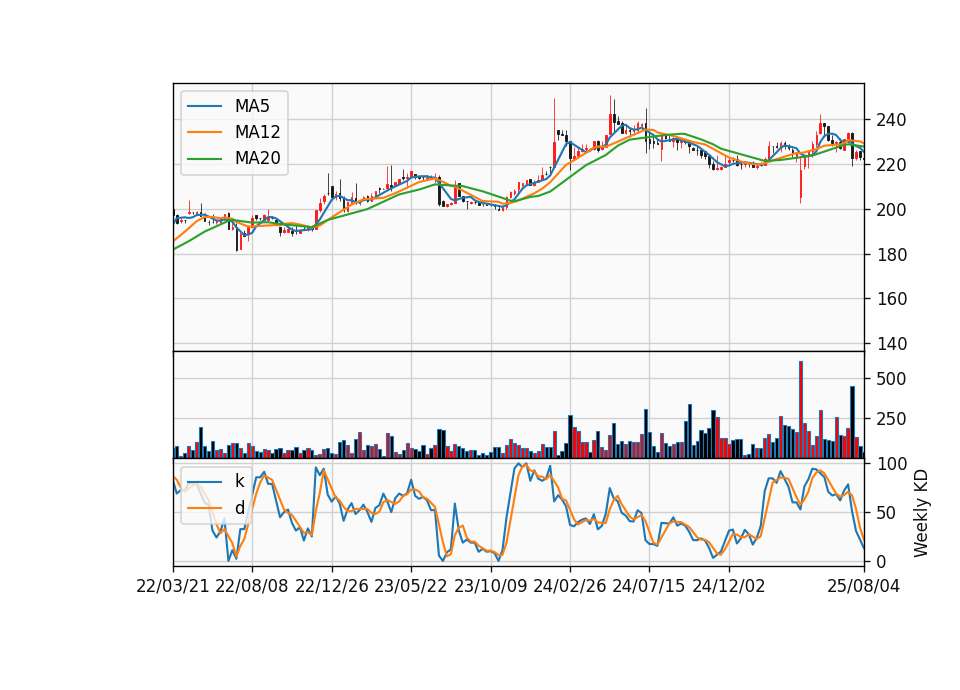Click the 140 price axis tick label
Image resolution: width=960 pixels, height=690 pixels.
(891, 344)
